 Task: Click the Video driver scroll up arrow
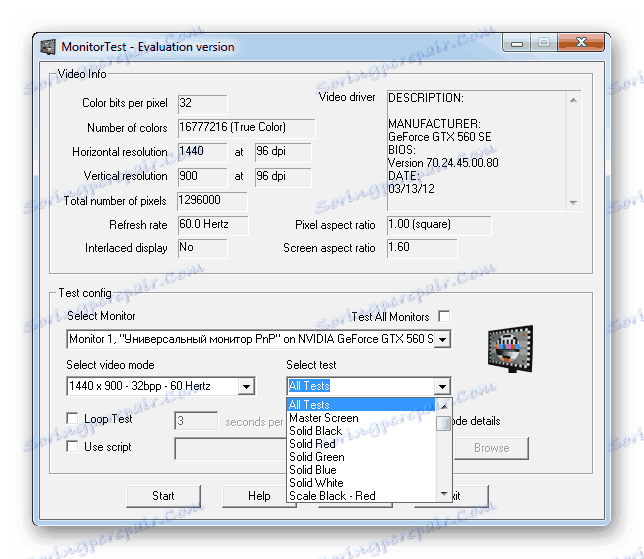573,100
